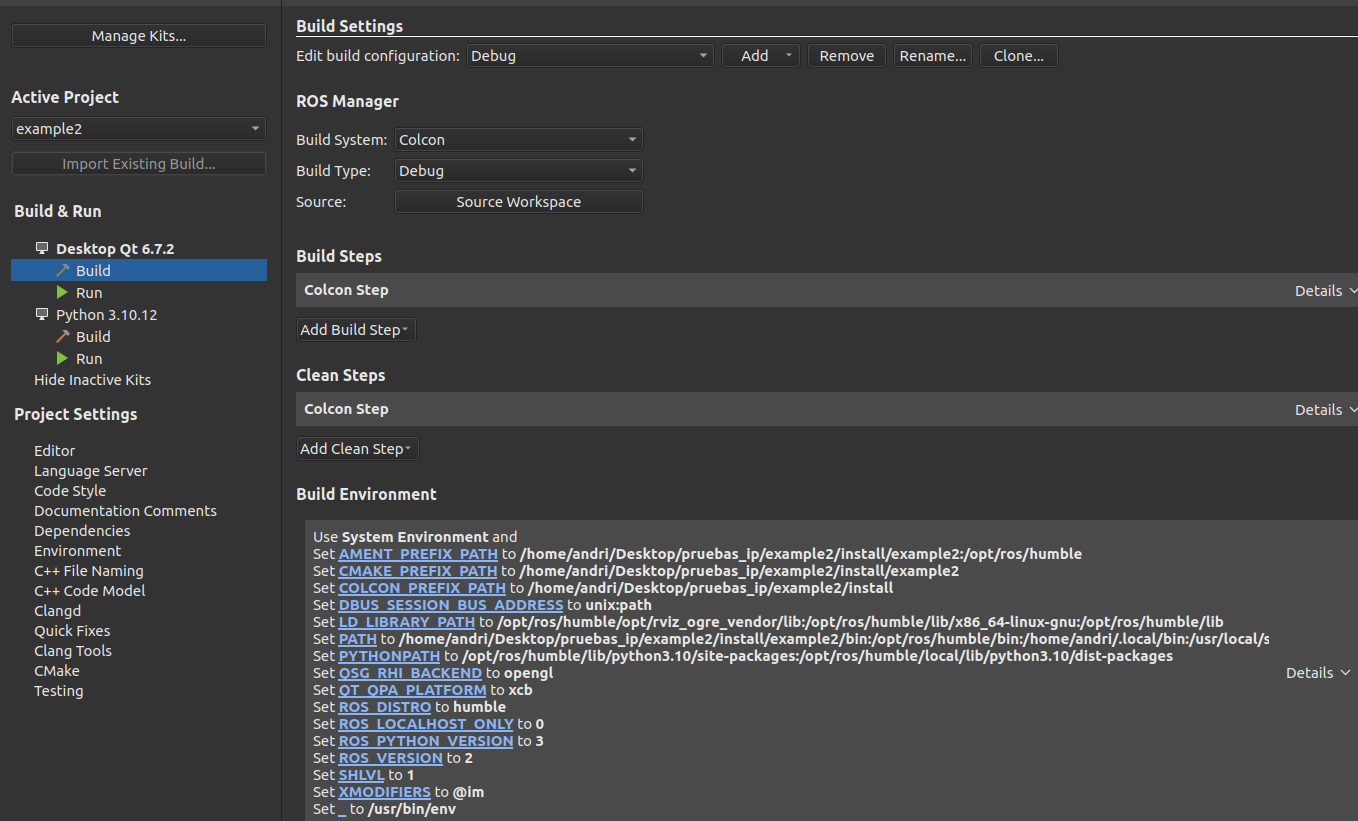Click Build Steps Colcon Step row label
Image resolution: width=1358 pixels, height=821 pixels.
[x=346, y=290]
